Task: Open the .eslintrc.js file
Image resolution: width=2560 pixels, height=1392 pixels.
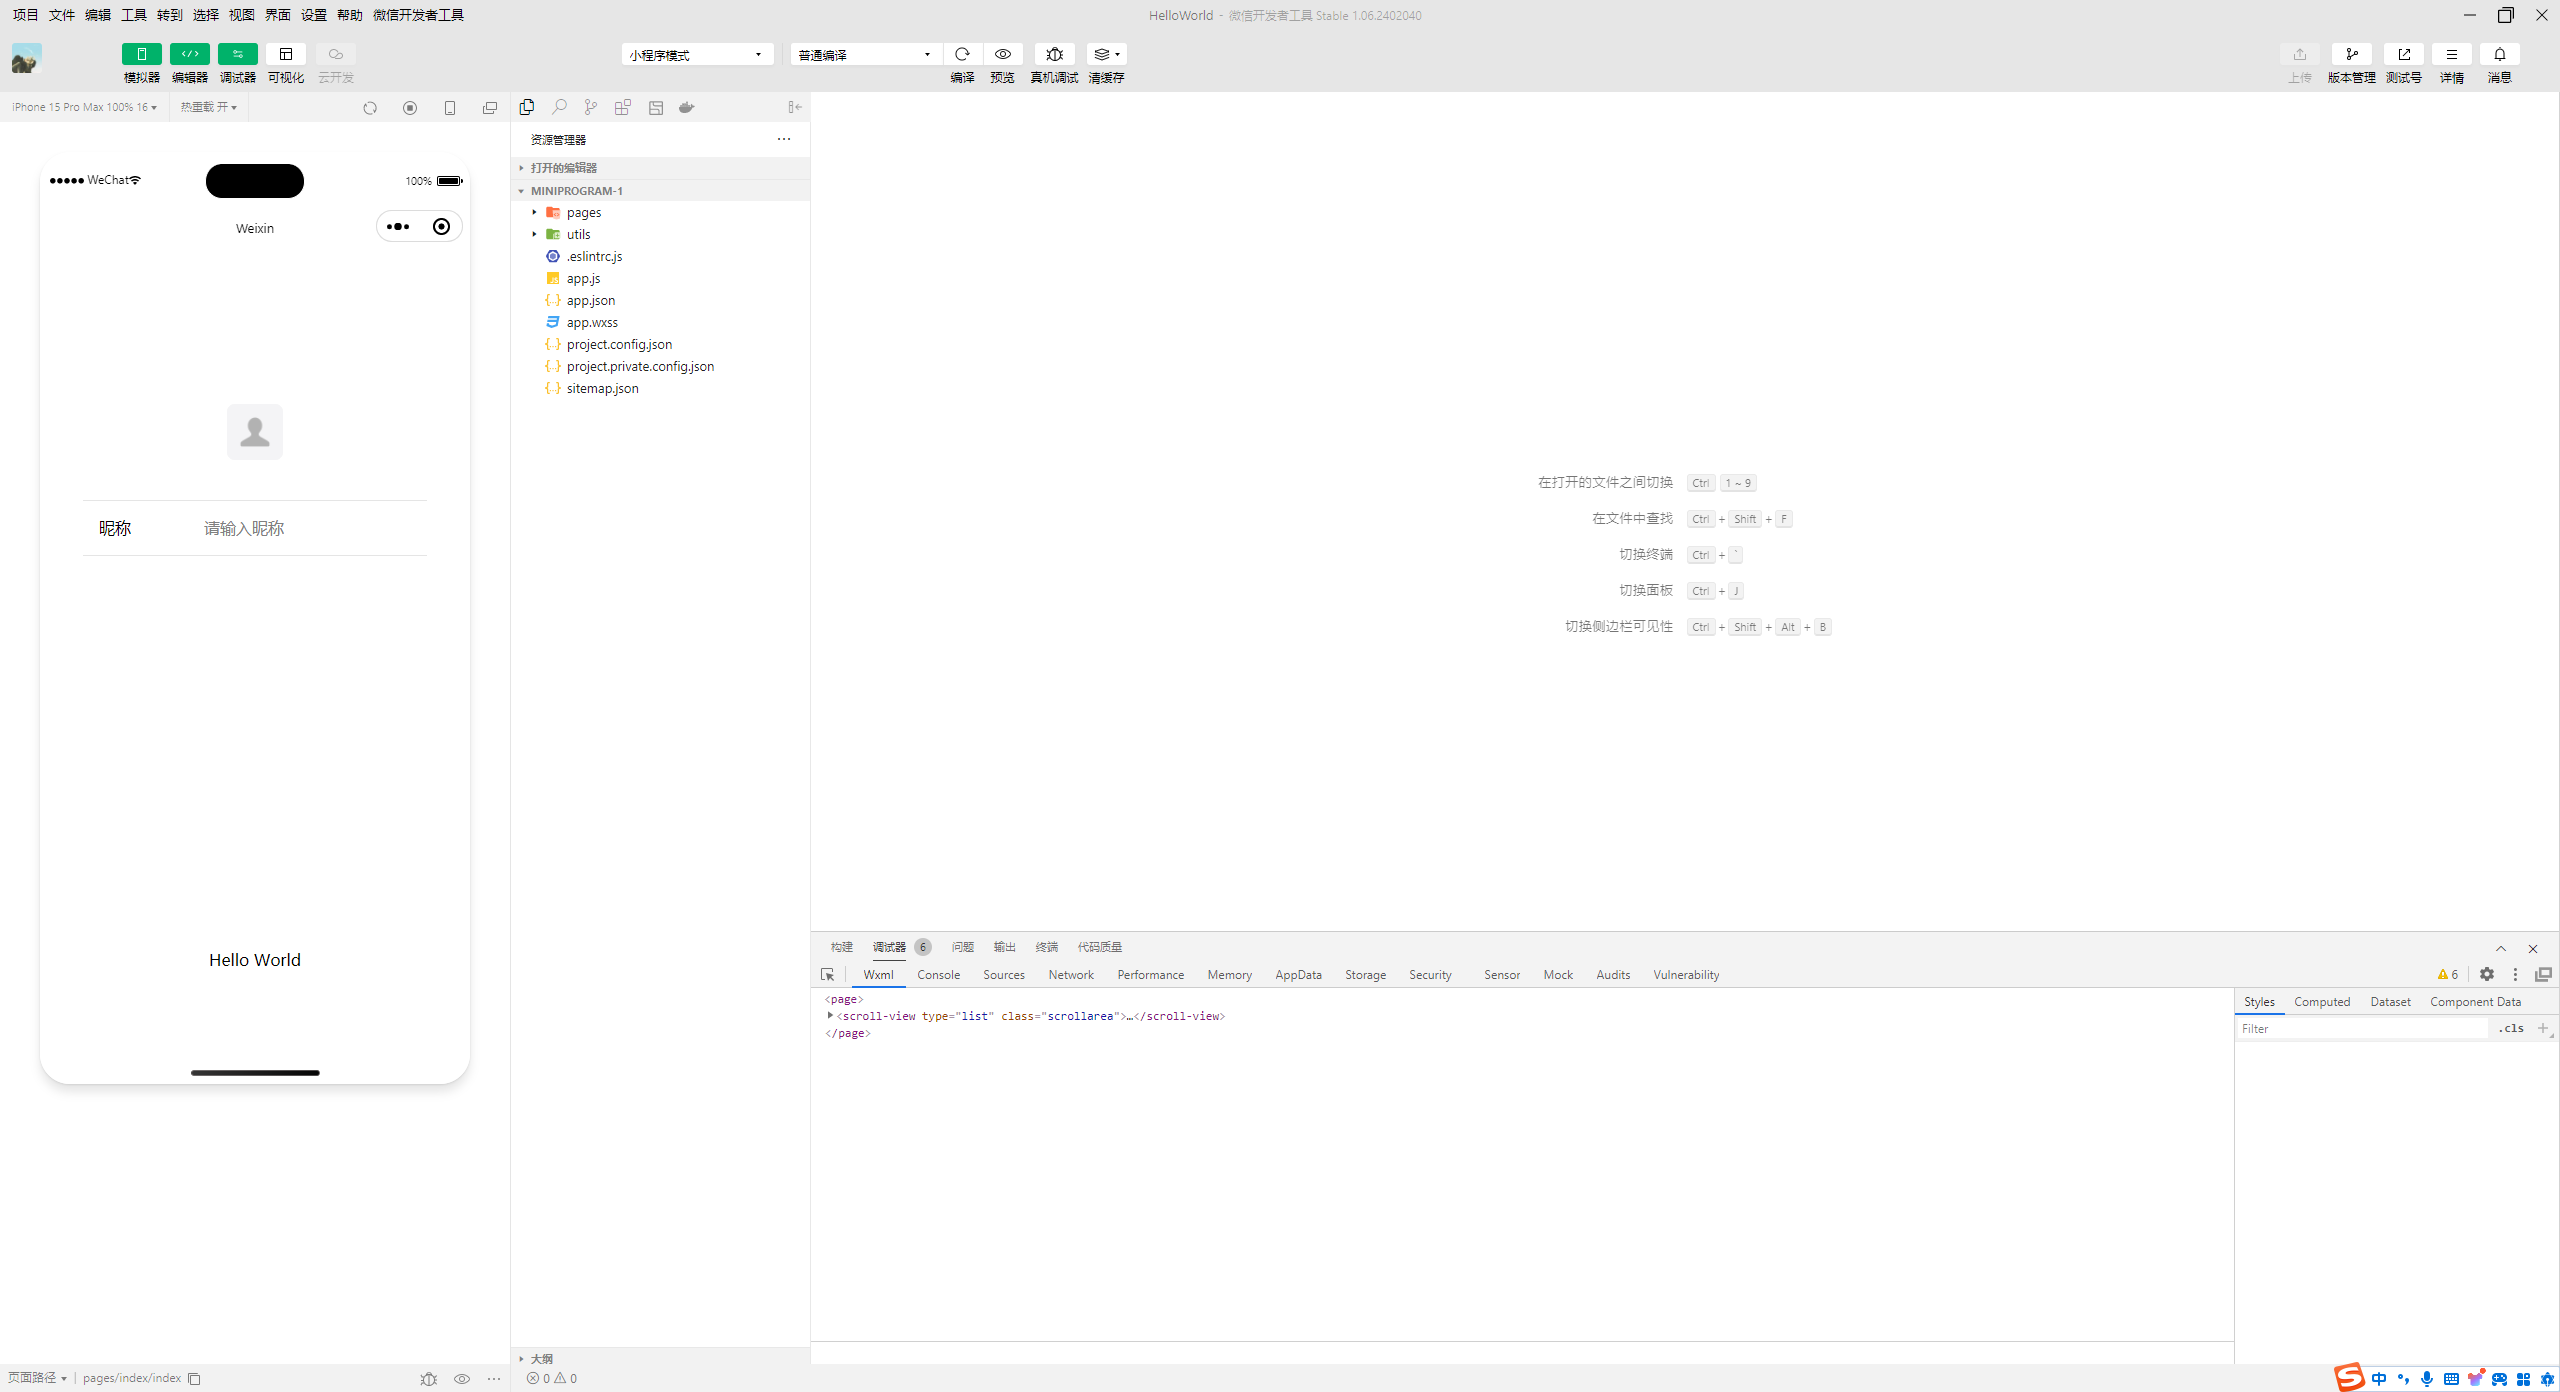Action: click(660, 256)
